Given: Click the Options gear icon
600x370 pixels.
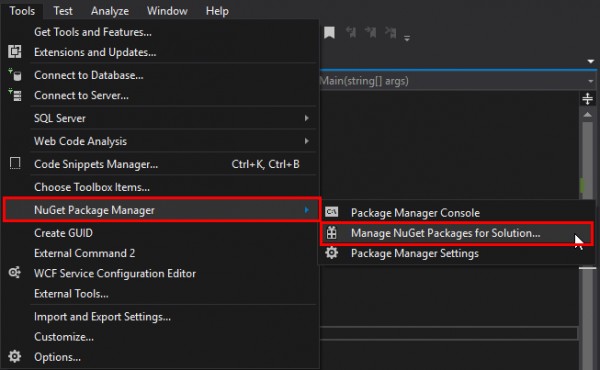Looking at the screenshot, I should [15, 356].
